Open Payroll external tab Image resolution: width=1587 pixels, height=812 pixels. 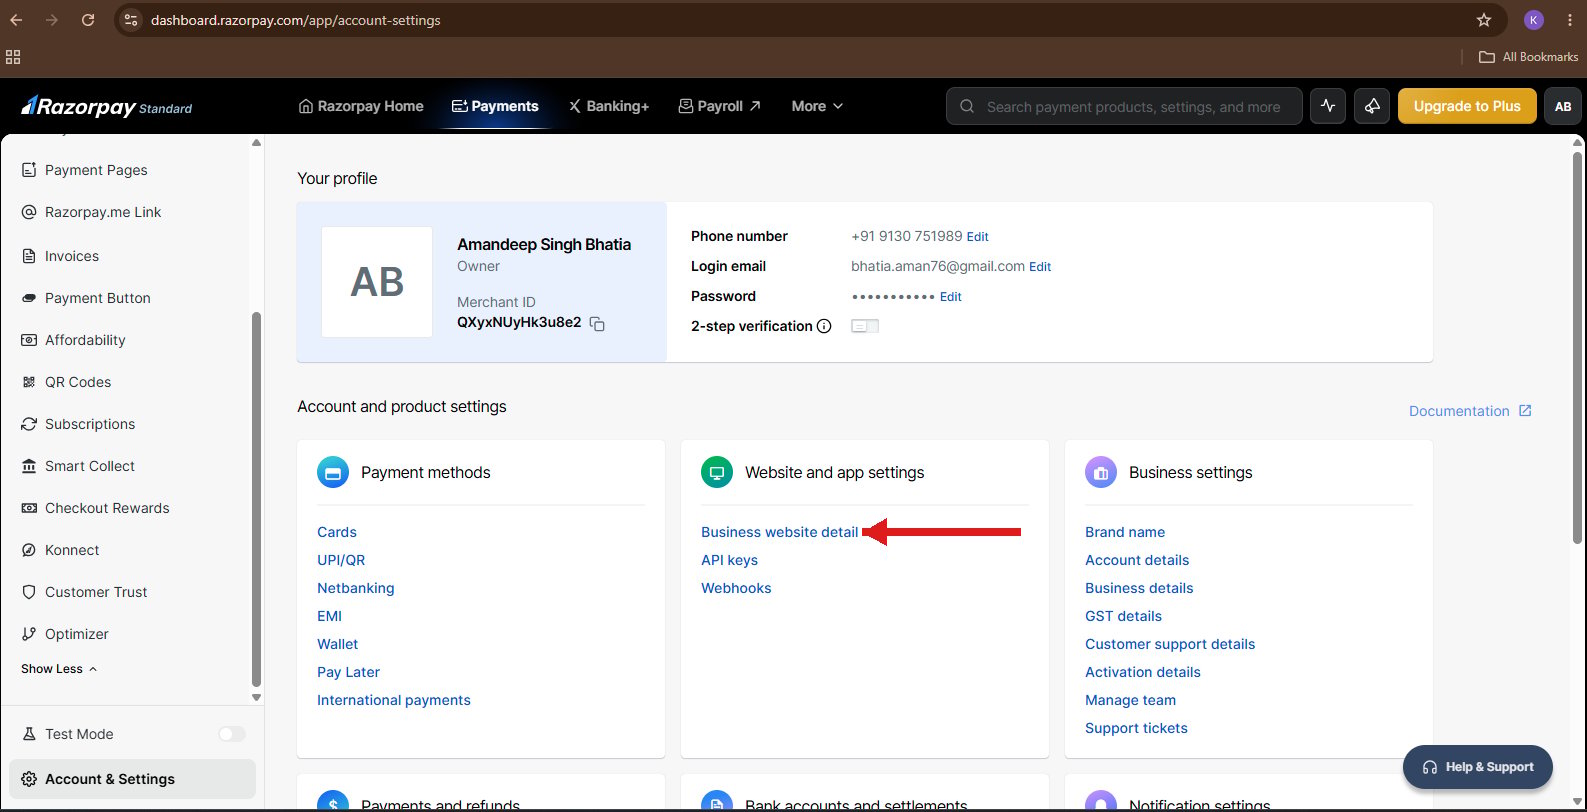tap(720, 106)
